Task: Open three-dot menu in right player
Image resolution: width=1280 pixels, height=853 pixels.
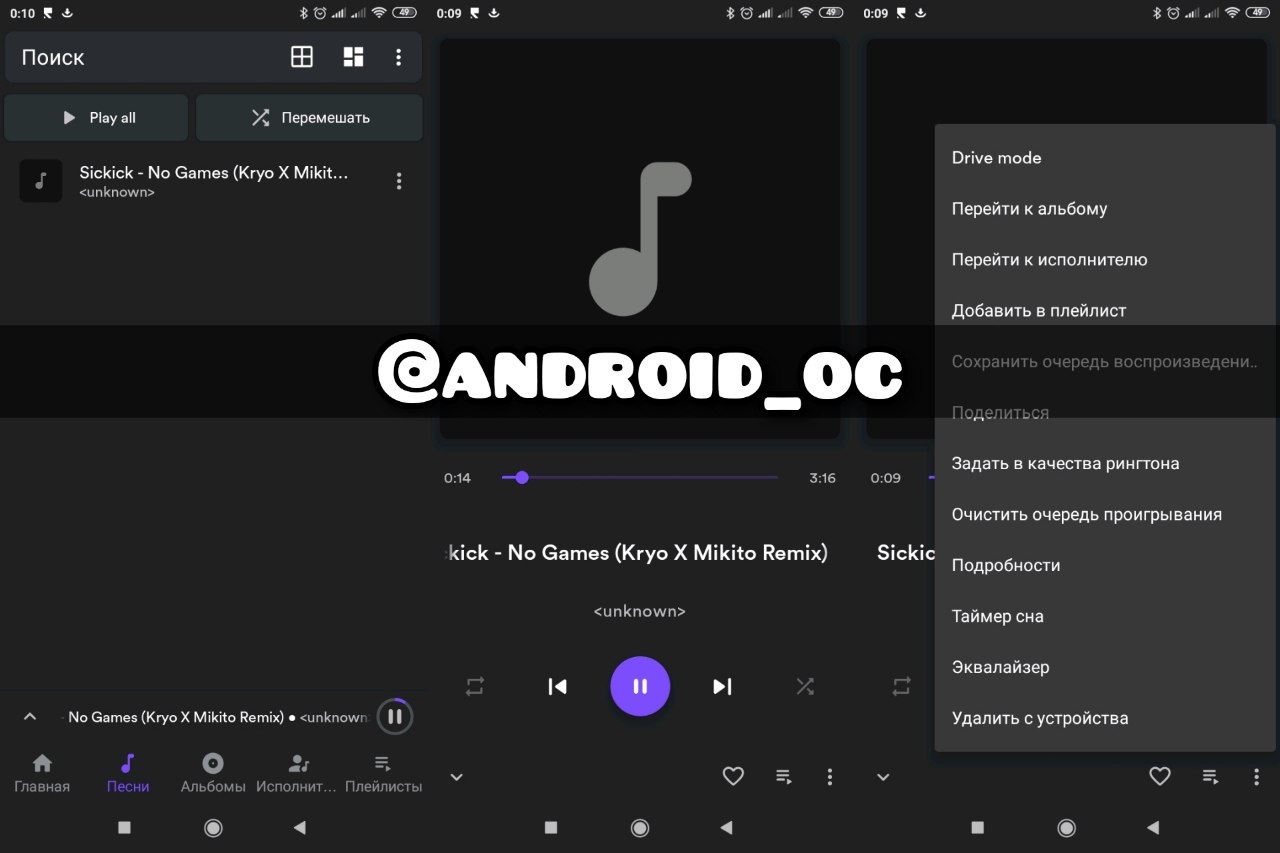Action: click(1256, 776)
